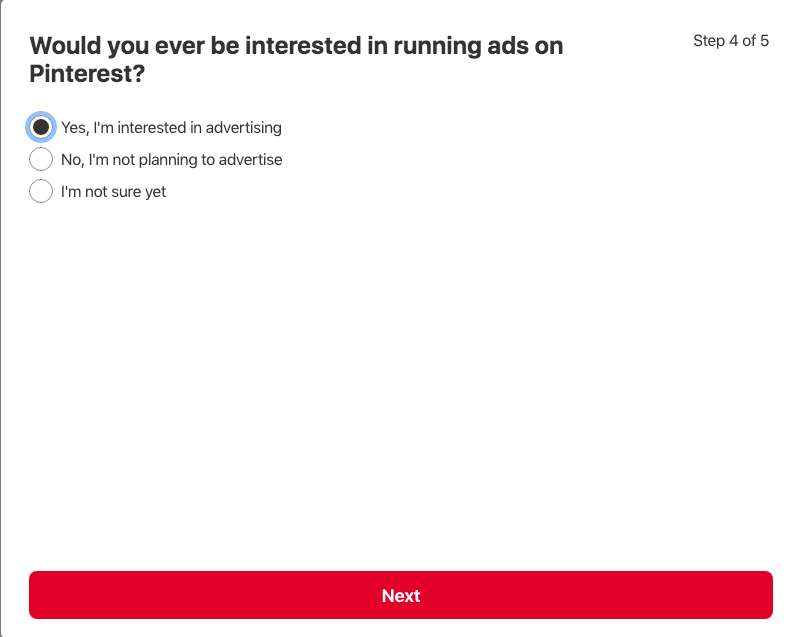The image size is (798, 637).
Task: Click the word 'Next' on the red button
Action: pyautogui.click(x=401, y=595)
